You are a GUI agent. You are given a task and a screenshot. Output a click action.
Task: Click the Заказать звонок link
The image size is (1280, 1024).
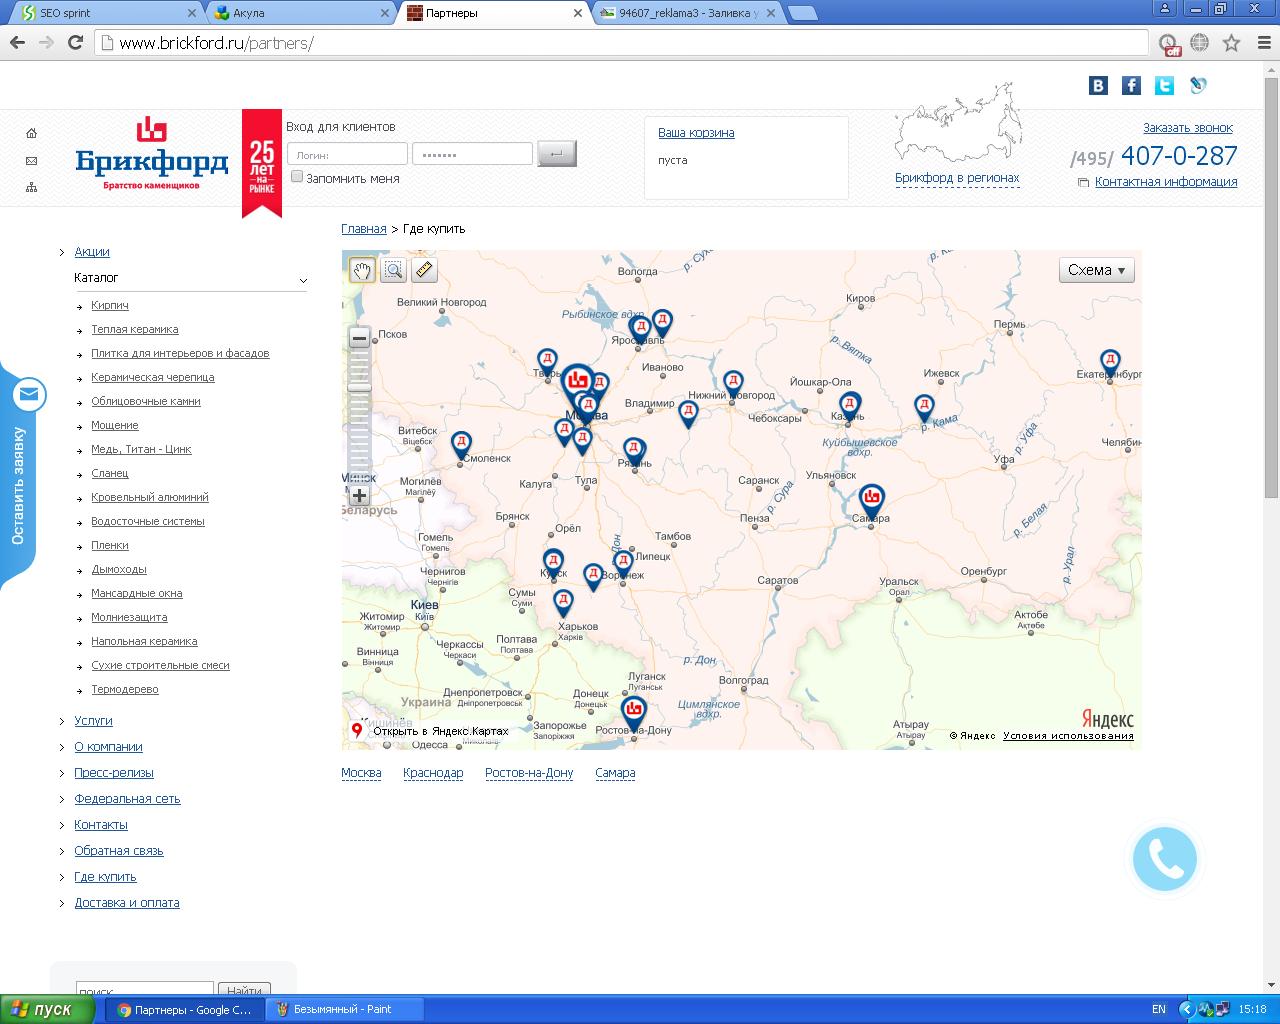point(1188,128)
